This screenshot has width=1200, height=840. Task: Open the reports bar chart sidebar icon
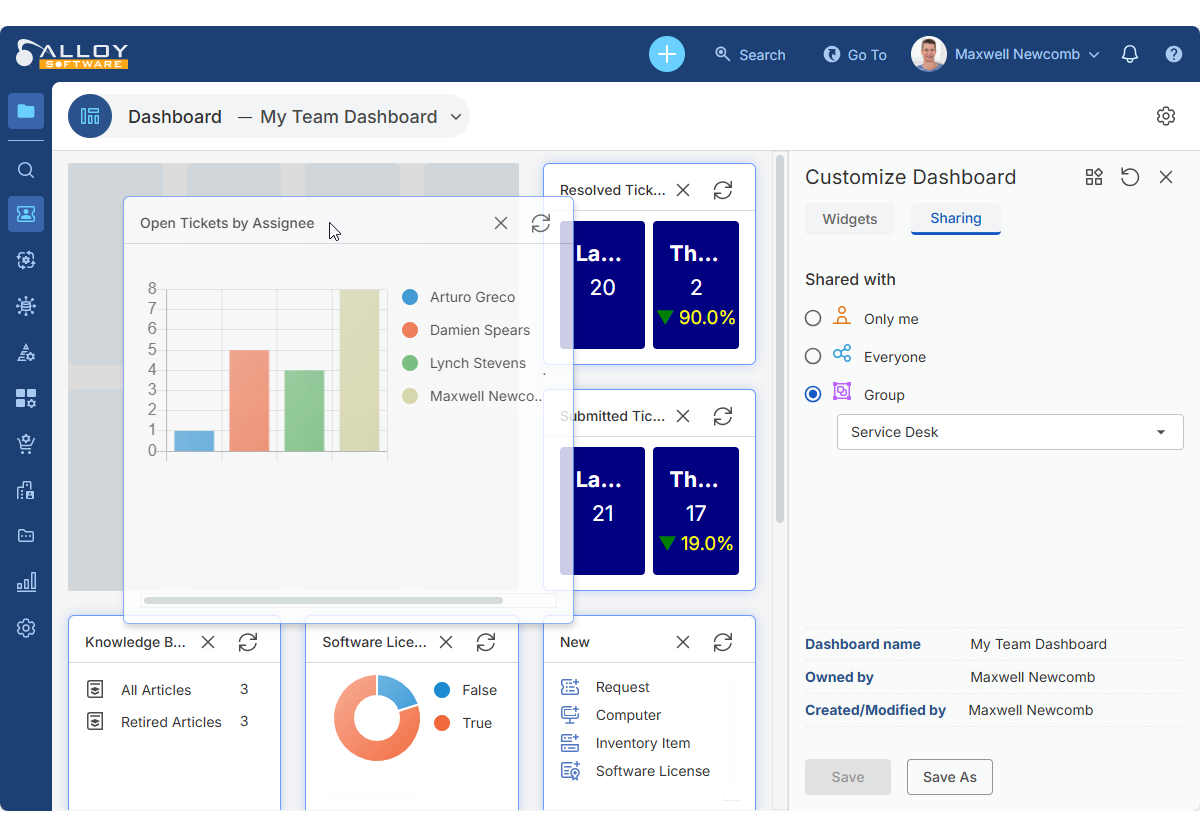26,582
